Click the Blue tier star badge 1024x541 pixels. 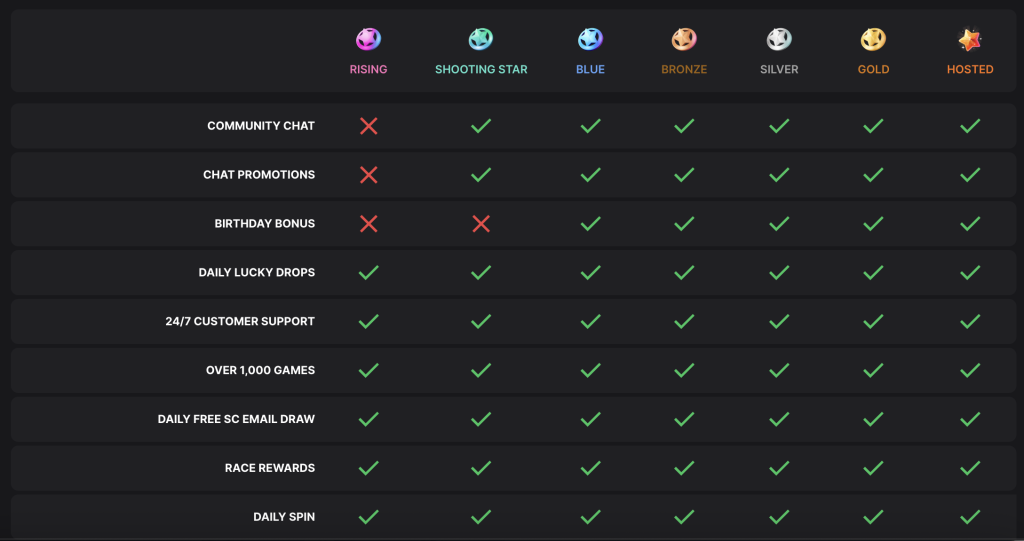tap(590, 39)
